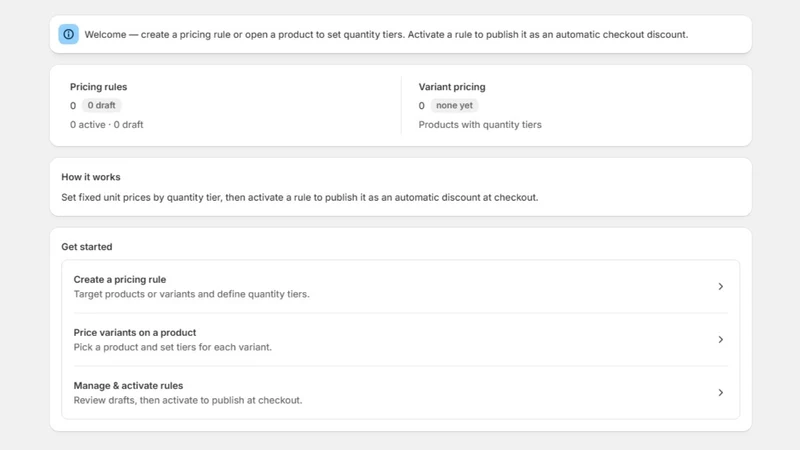Click the Set fixed unit prices explanation text
Image resolution: width=800 pixels, height=450 pixels.
[299, 197]
